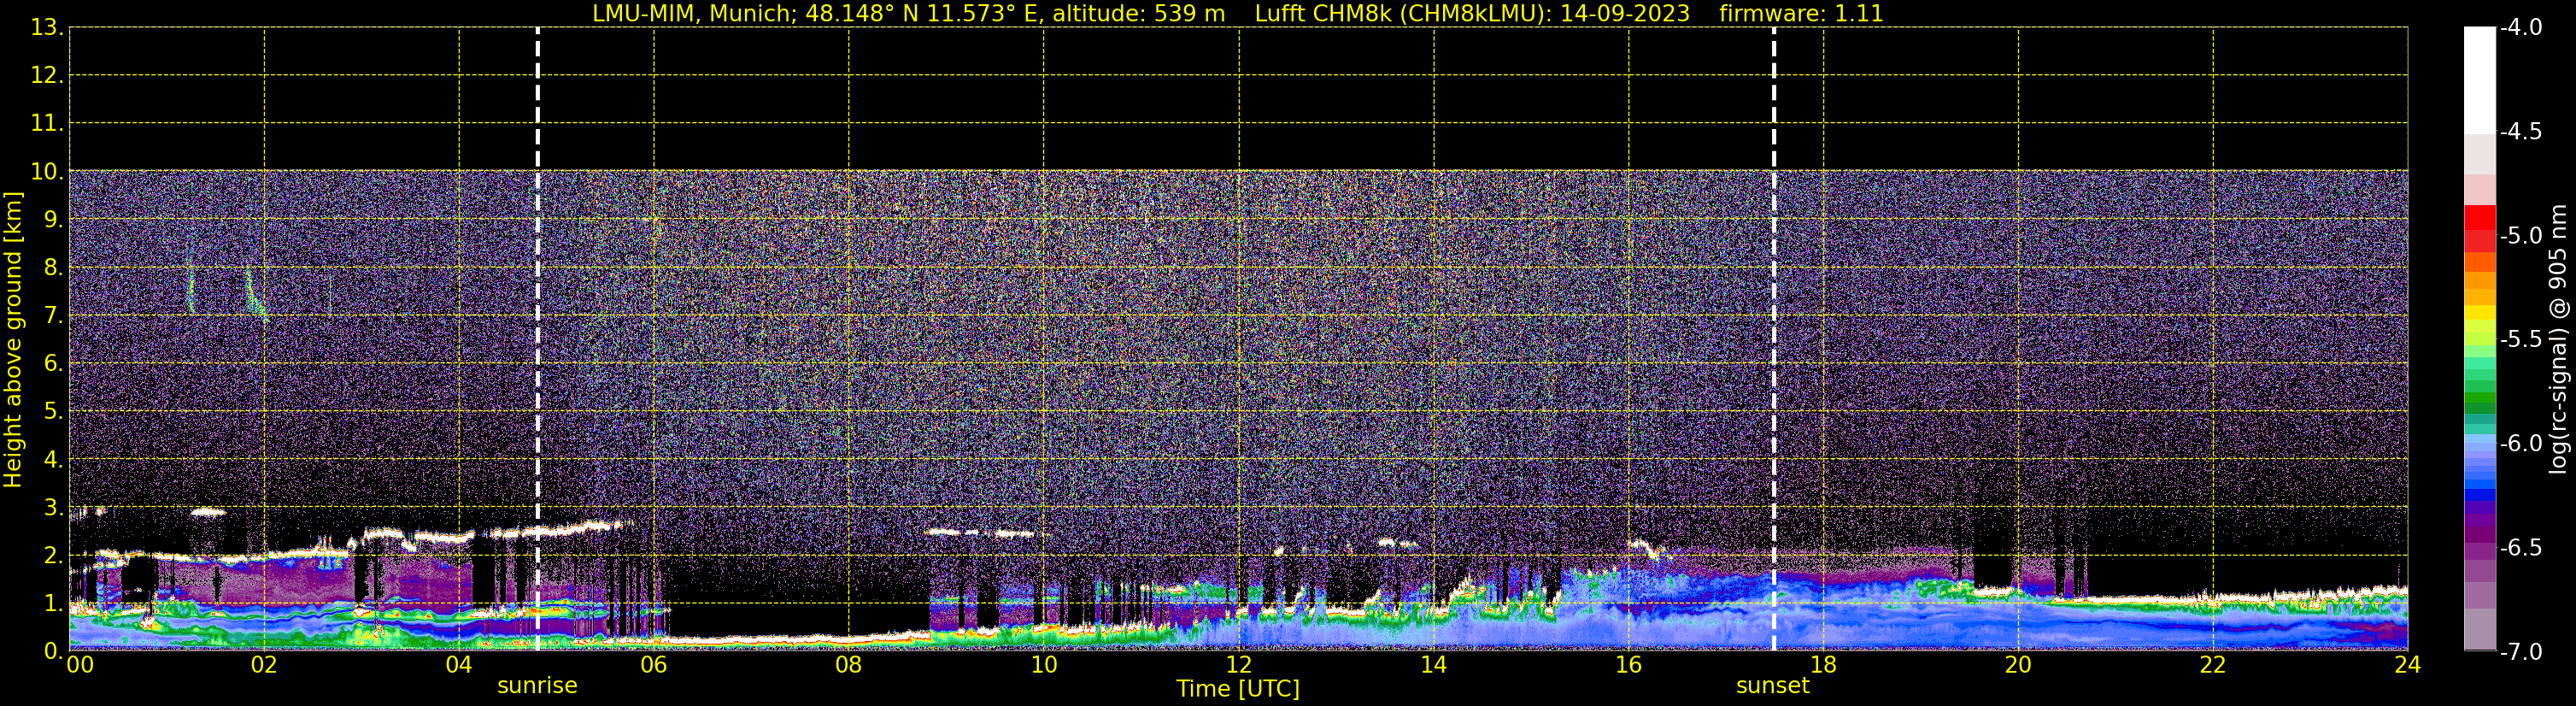
Task: Click the time-axis tick label '24'
Action: click(x=2407, y=665)
